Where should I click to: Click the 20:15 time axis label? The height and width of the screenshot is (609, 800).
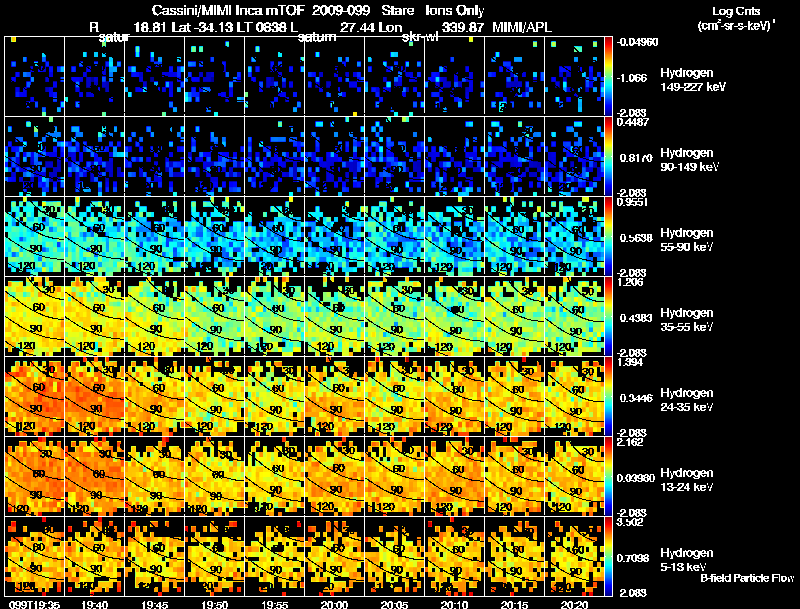(514, 604)
